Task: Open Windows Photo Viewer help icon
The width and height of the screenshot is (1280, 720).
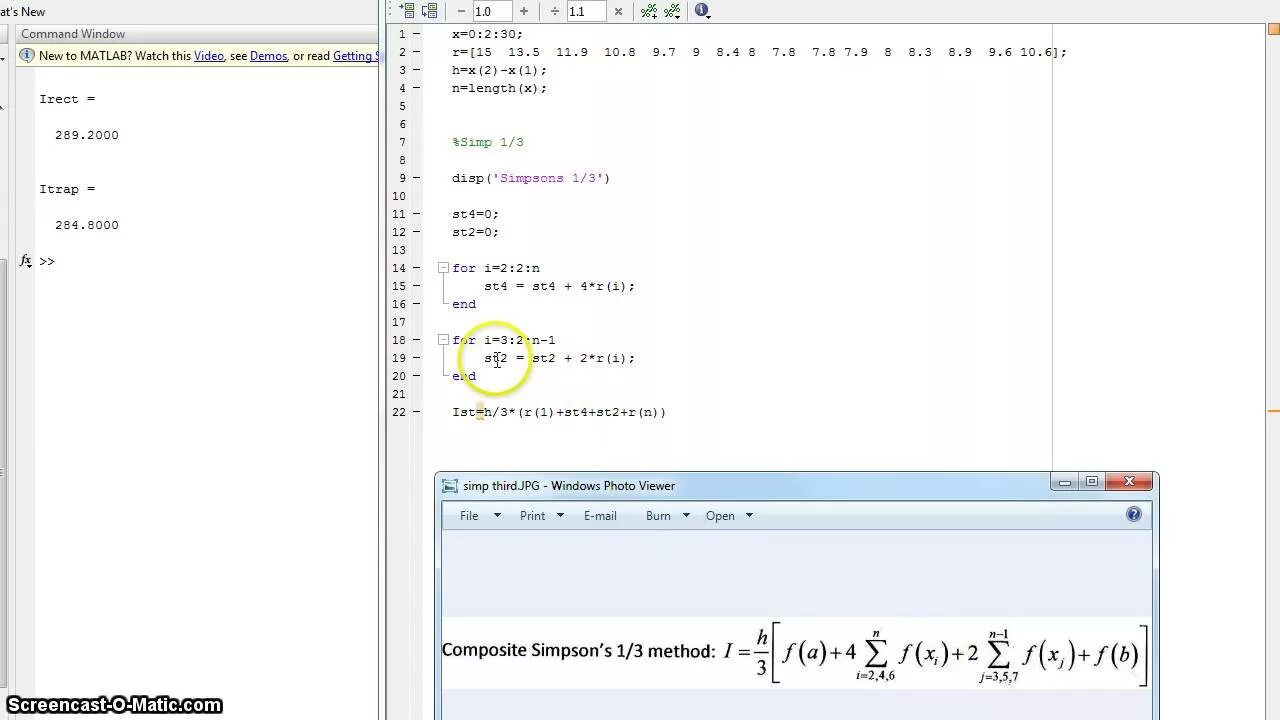Action: coord(1133,514)
